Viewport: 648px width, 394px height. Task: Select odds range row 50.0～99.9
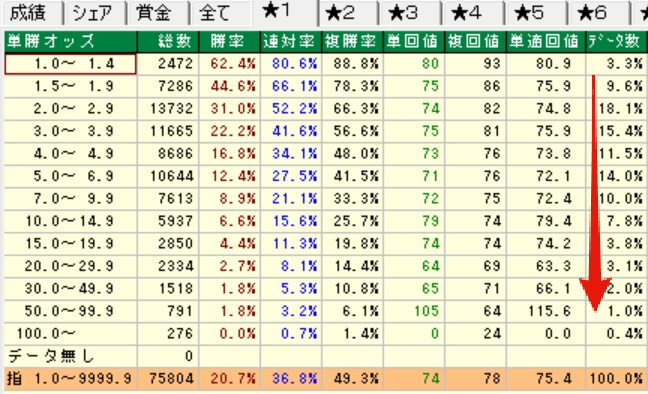70,311
